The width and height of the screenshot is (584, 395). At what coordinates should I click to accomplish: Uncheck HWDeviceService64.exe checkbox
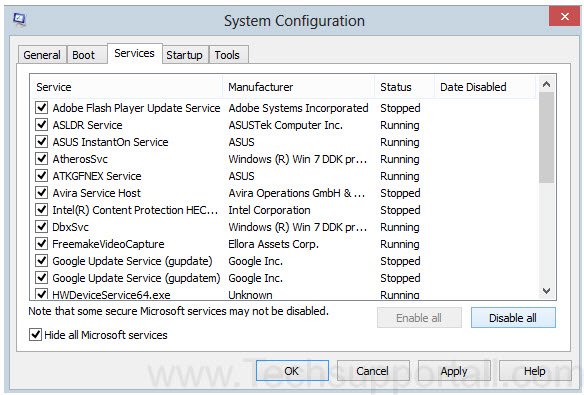[41, 294]
